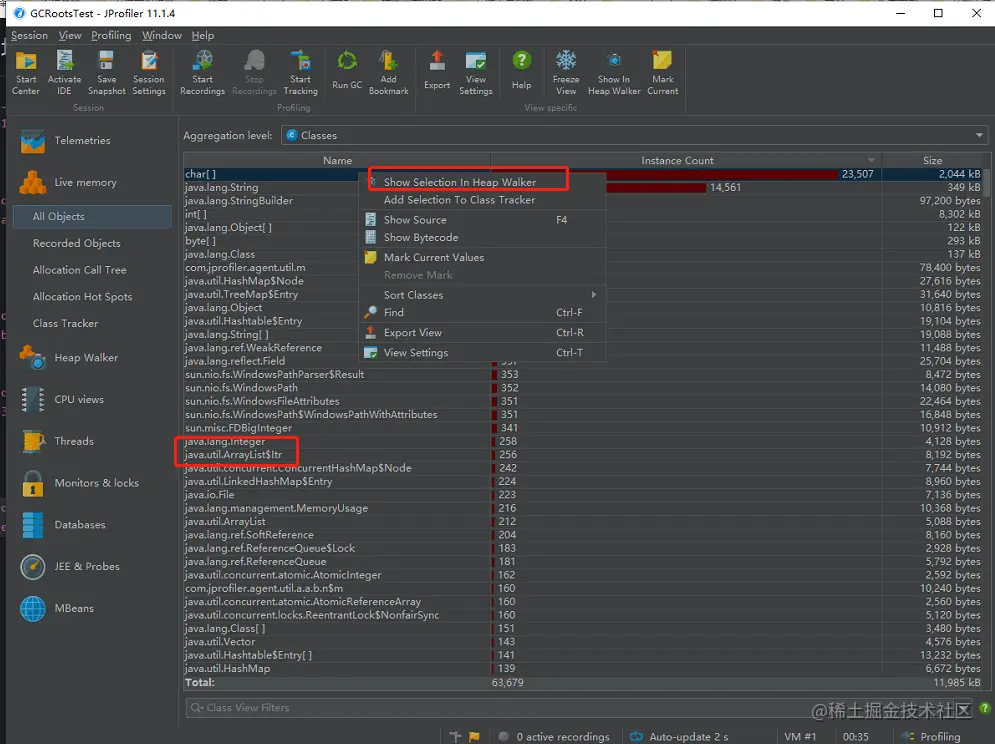Choose Show Source in context menu
The image size is (995, 744).
click(482, 220)
